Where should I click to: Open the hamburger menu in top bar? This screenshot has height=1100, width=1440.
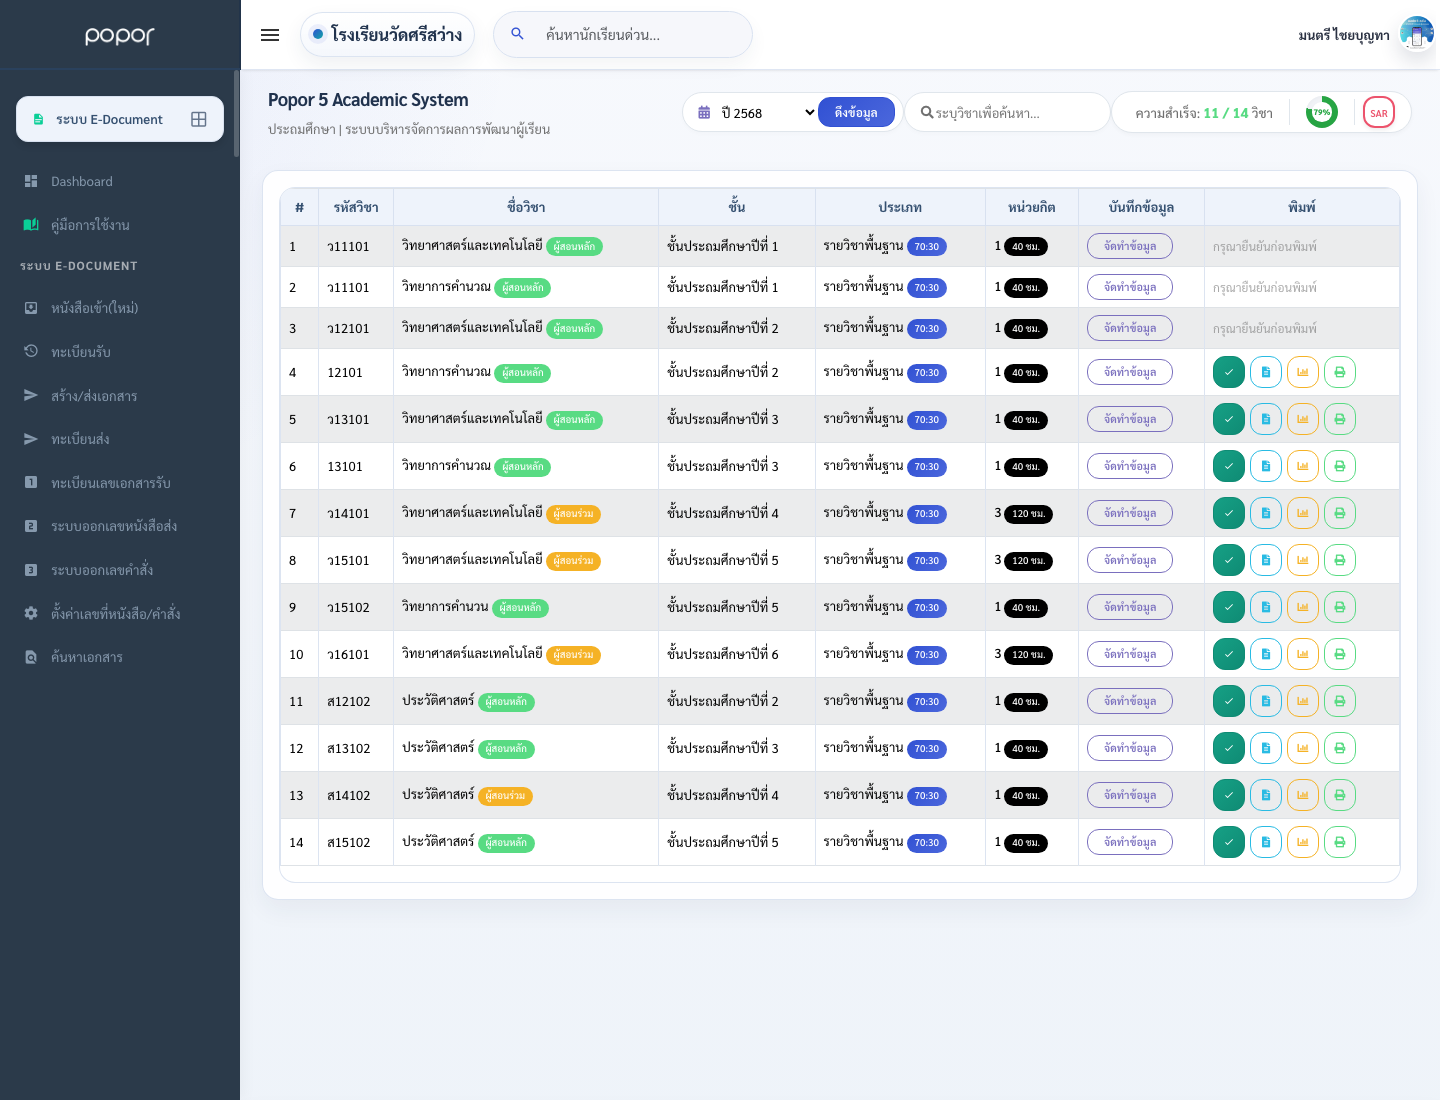coord(270,35)
